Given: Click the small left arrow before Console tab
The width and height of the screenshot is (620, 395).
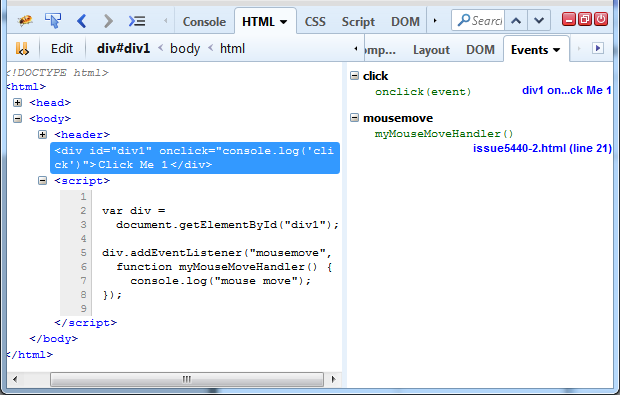Looking at the screenshot, I should (x=166, y=21).
